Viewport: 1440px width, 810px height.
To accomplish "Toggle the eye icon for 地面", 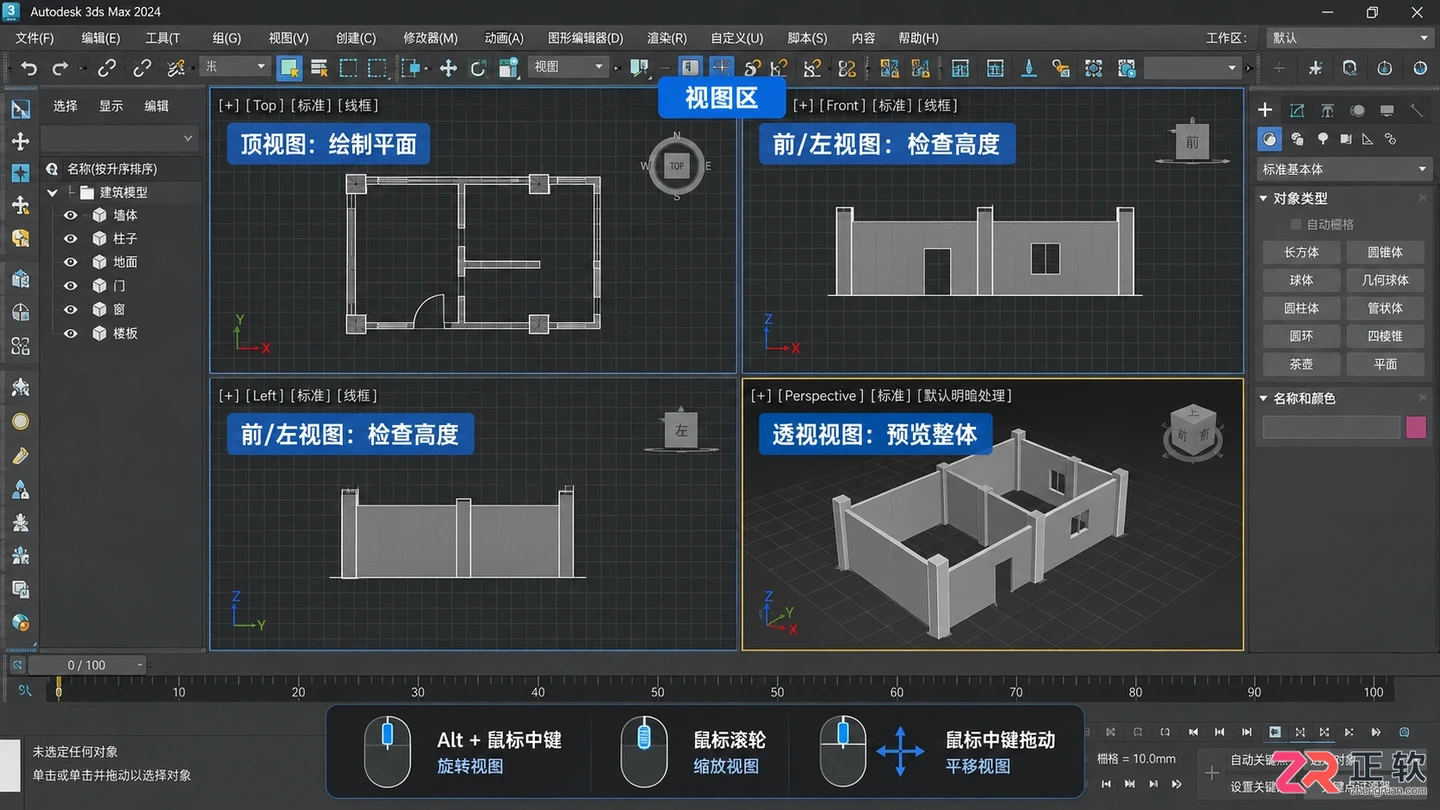I will [71, 262].
